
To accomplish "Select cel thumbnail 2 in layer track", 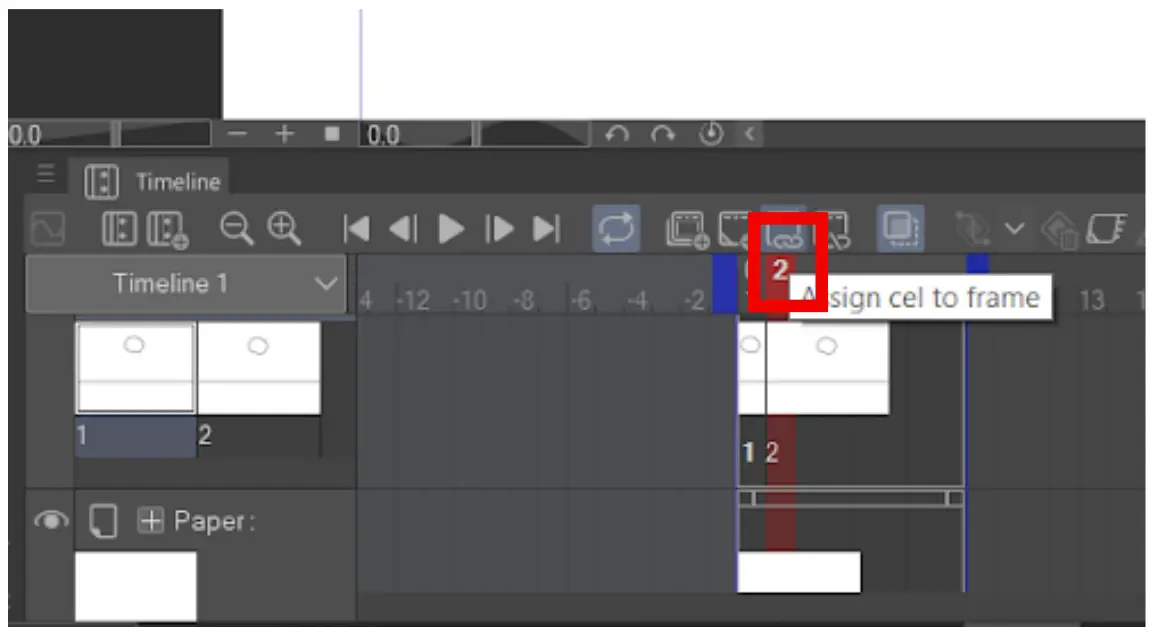I will point(827,368).
